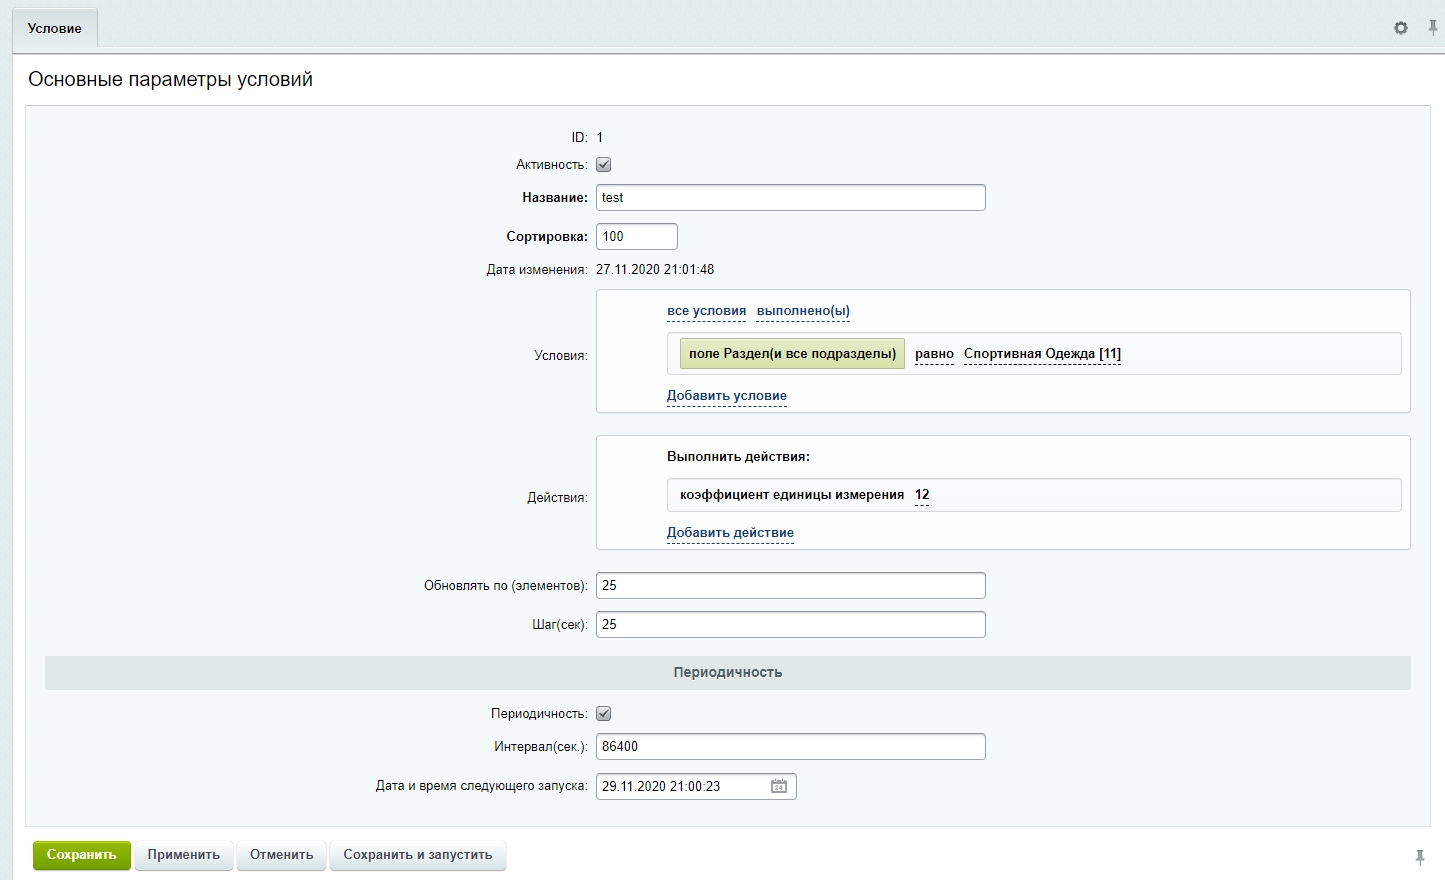The height and width of the screenshot is (880, 1445).
Task: Click the Добавить условие link
Action: (726, 396)
